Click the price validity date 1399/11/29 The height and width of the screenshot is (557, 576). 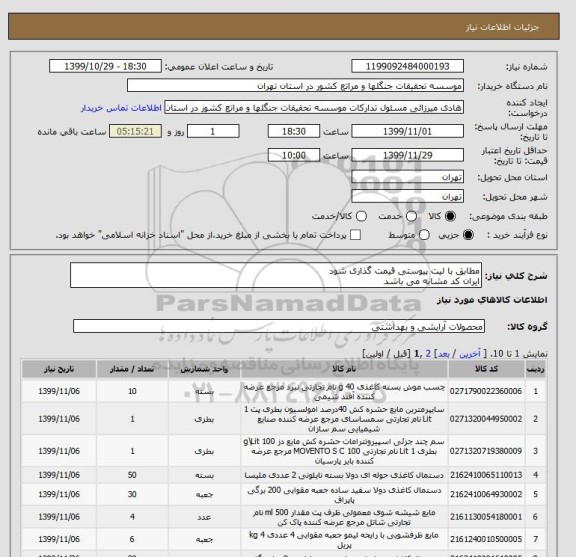point(407,155)
